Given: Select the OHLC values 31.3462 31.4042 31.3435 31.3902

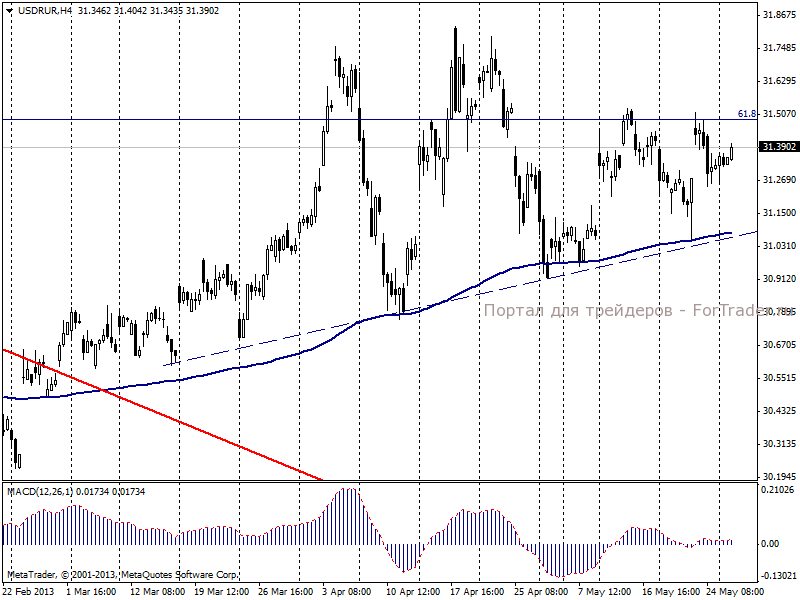Looking at the screenshot, I should [x=148, y=11].
